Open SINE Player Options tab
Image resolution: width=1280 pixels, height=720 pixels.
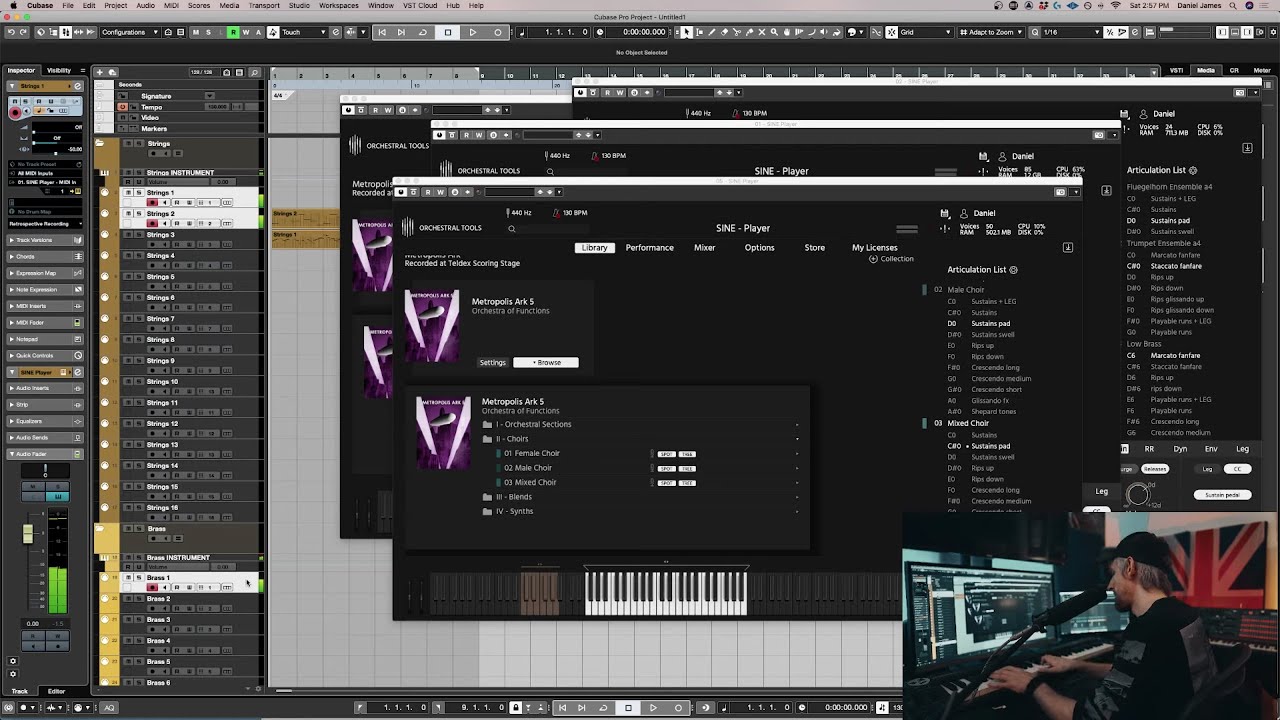click(x=759, y=247)
